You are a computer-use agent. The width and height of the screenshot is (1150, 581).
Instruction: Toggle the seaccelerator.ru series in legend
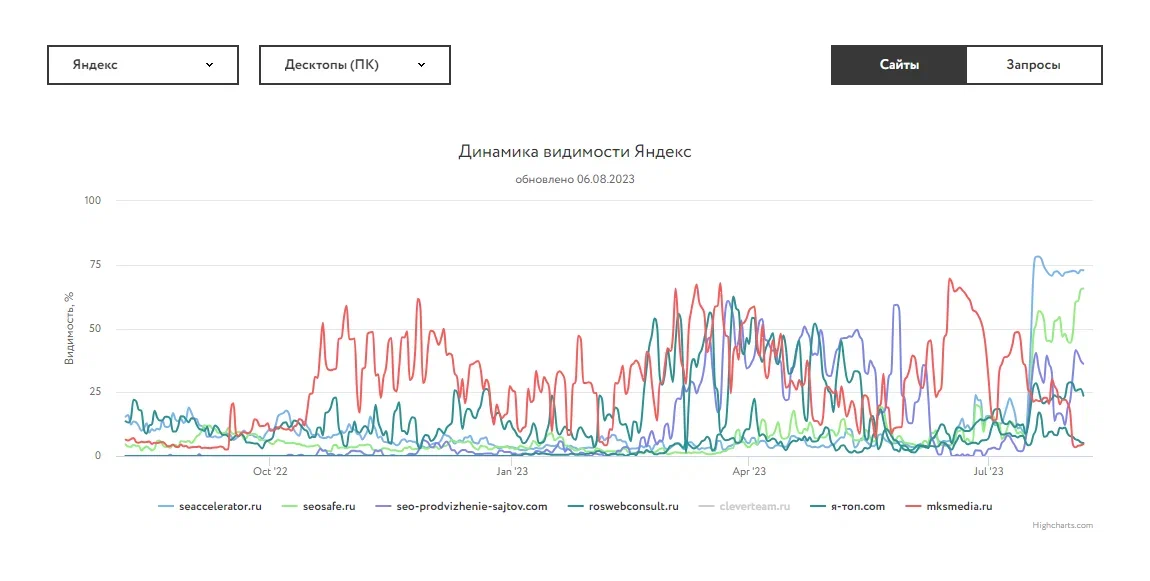(x=210, y=506)
